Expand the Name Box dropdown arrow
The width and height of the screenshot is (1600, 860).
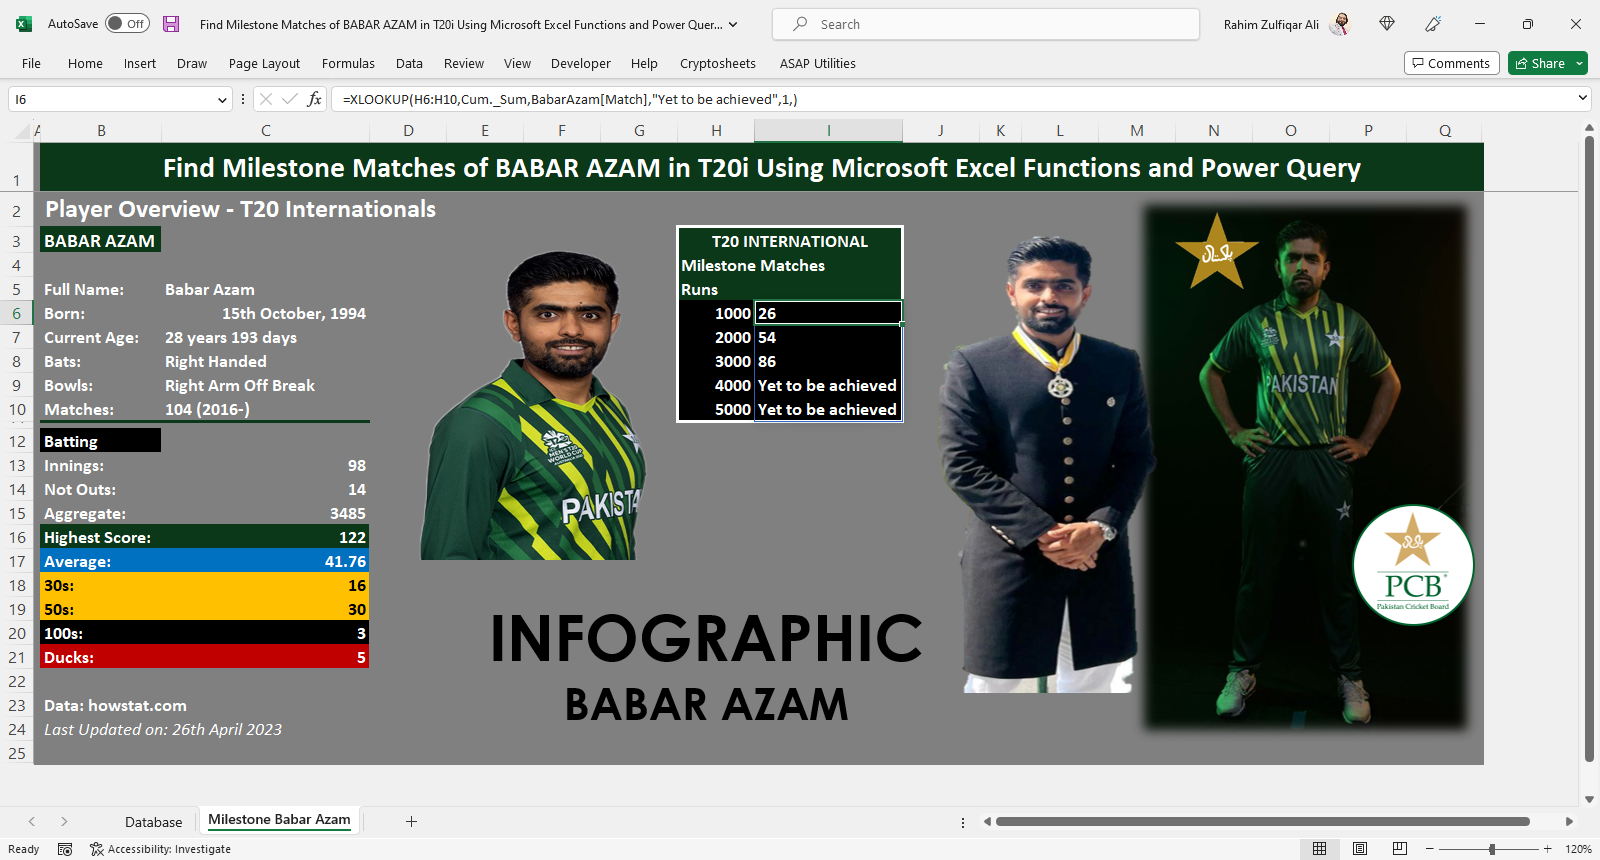click(x=222, y=99)
